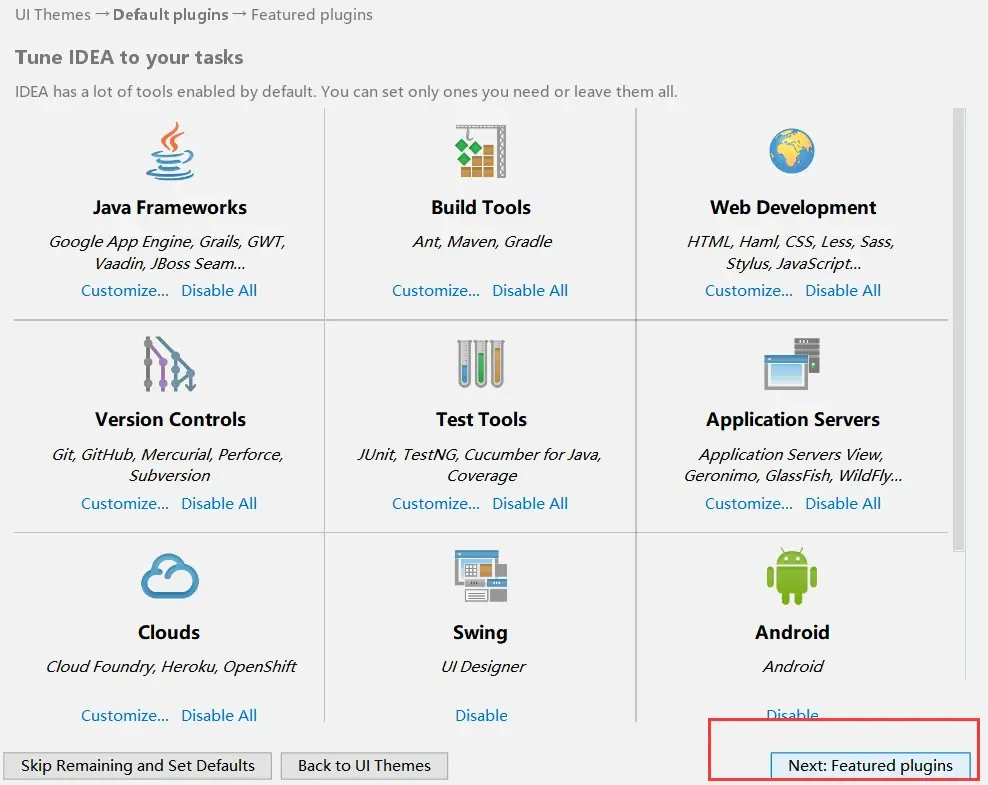The image size is (988, 785).
Task: Click the italic 'Android' description text
Action: [x=793, y=667]
